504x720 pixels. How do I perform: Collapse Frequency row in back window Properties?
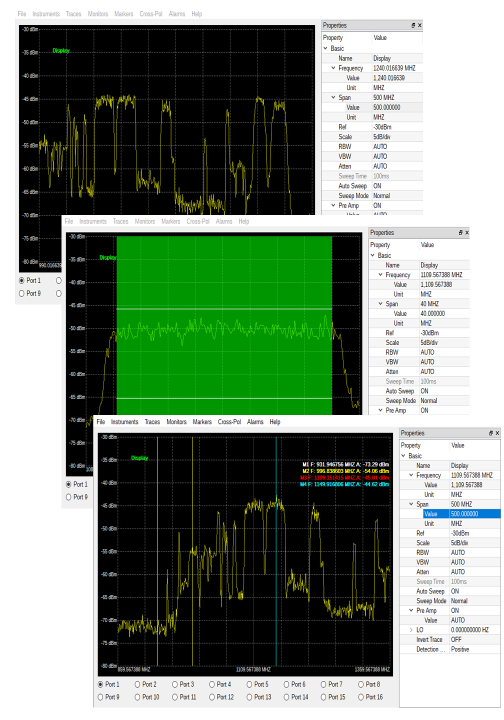334,68
